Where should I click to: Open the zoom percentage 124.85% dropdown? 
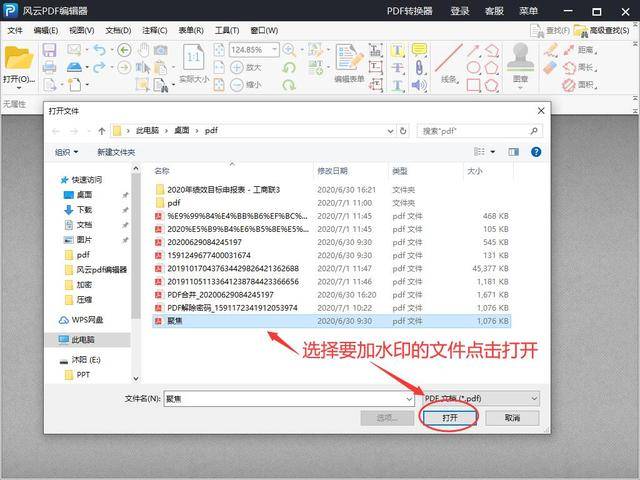275,50
